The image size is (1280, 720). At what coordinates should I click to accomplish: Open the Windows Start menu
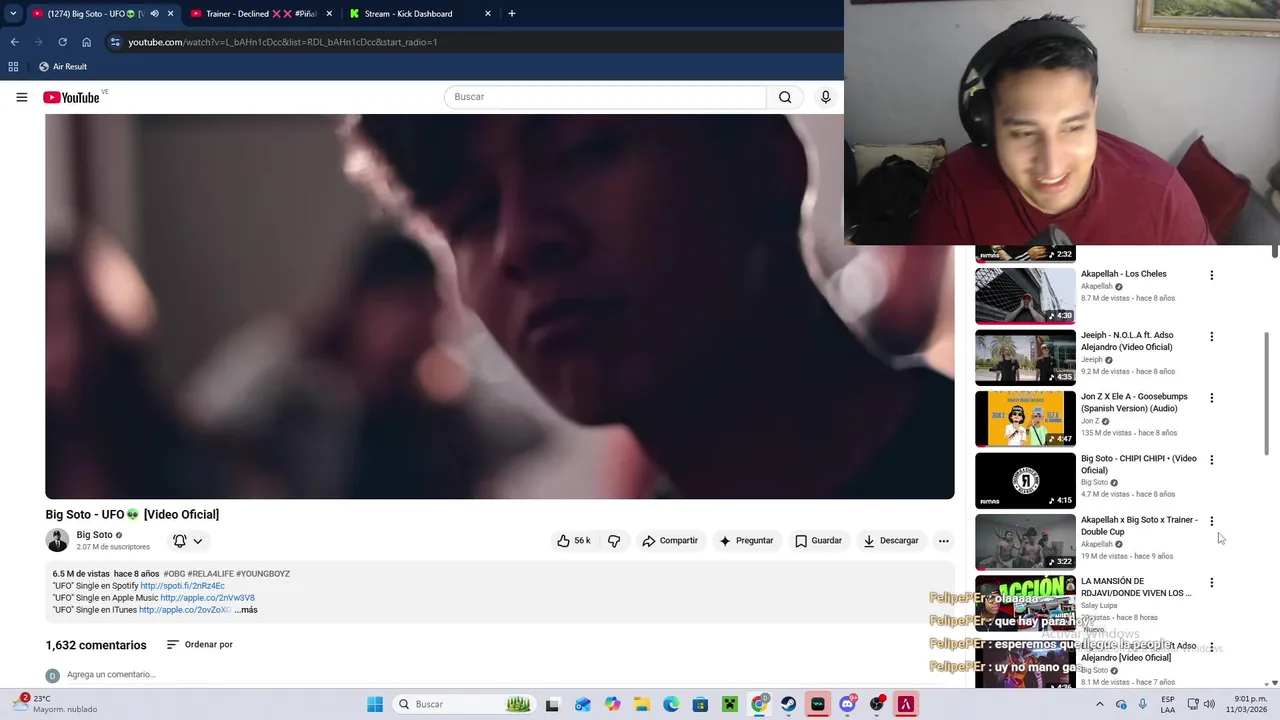coord(375,704)
